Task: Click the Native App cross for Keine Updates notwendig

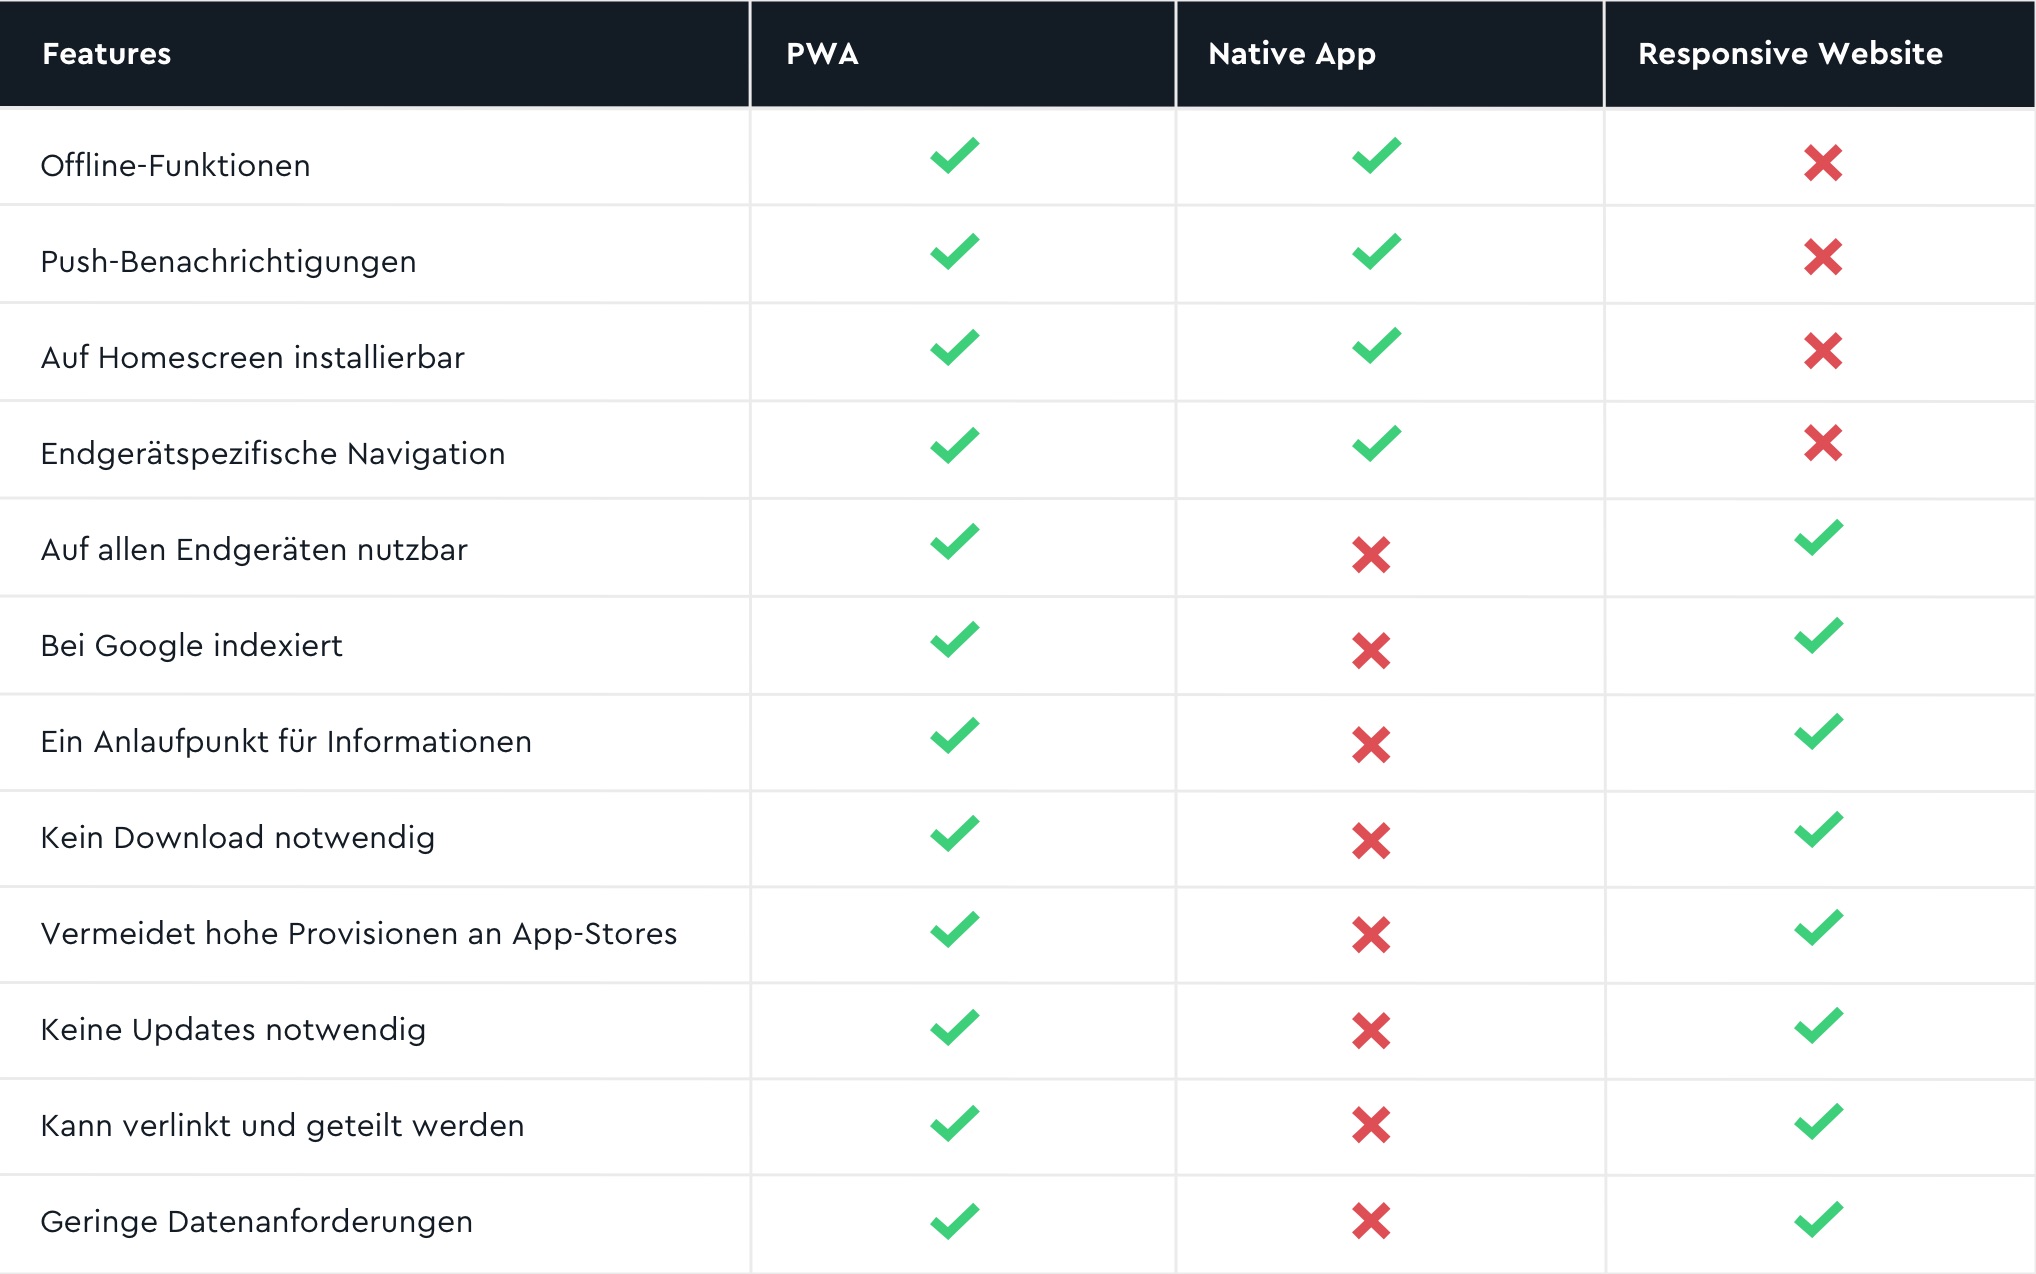Action: click(x=1371, y=1031)
